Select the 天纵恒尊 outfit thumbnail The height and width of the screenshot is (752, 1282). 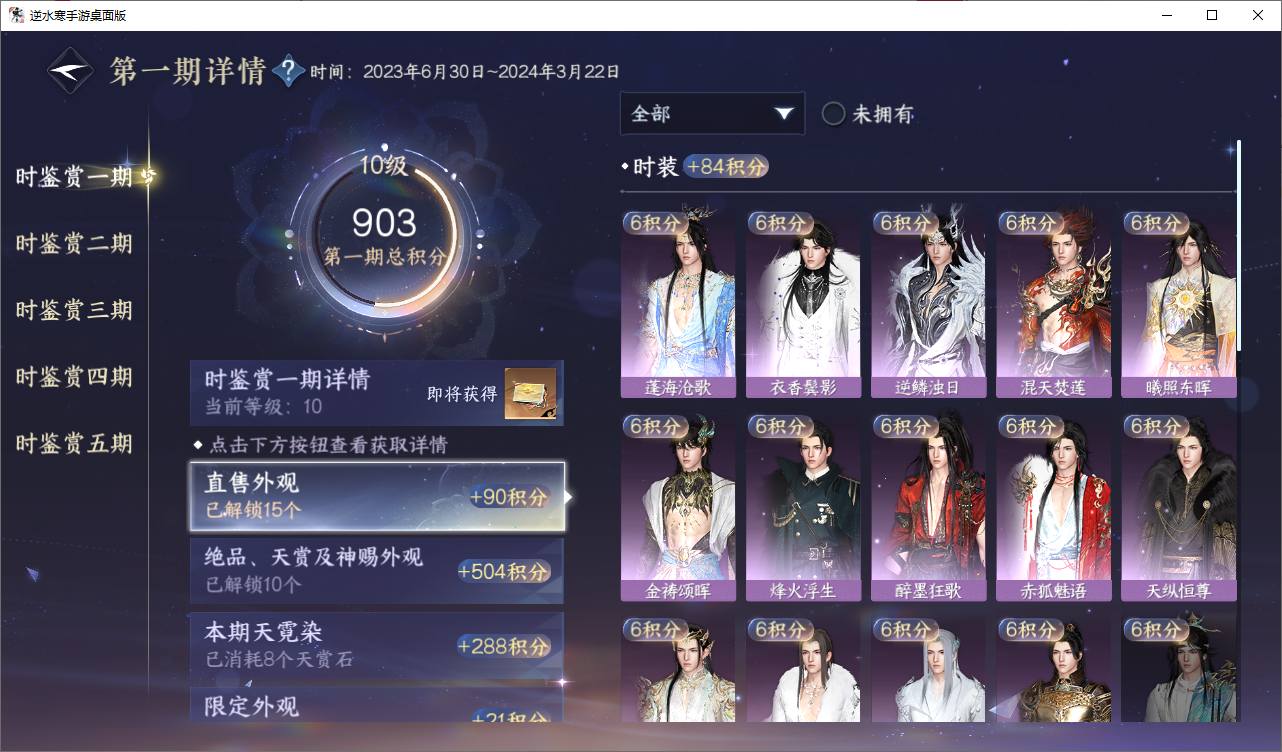click(1179, 508)
